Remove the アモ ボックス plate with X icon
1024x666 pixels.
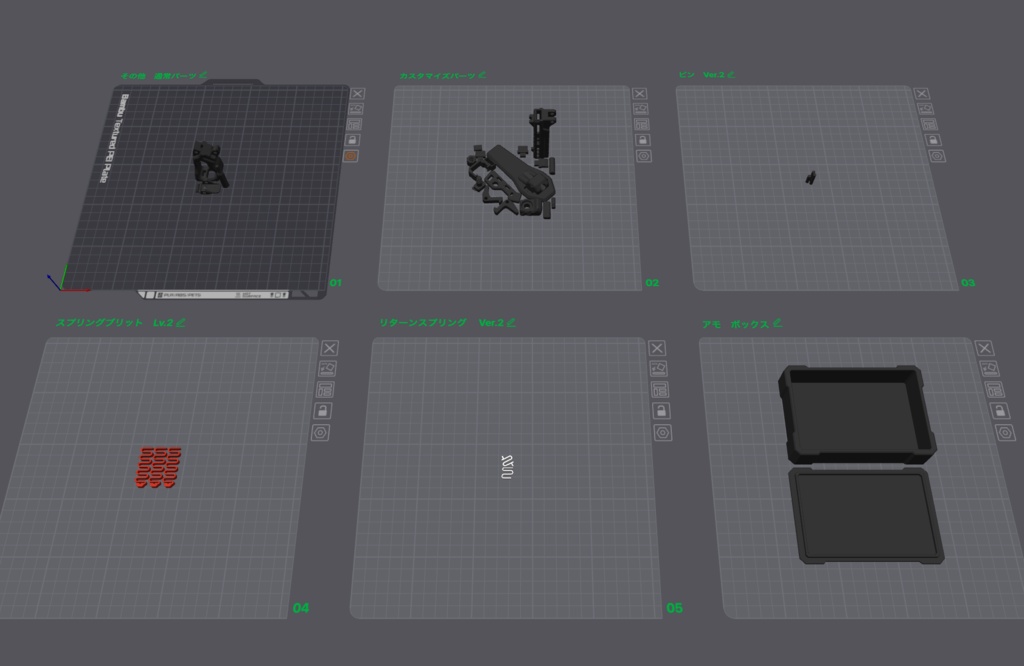[x=984, y=348]
